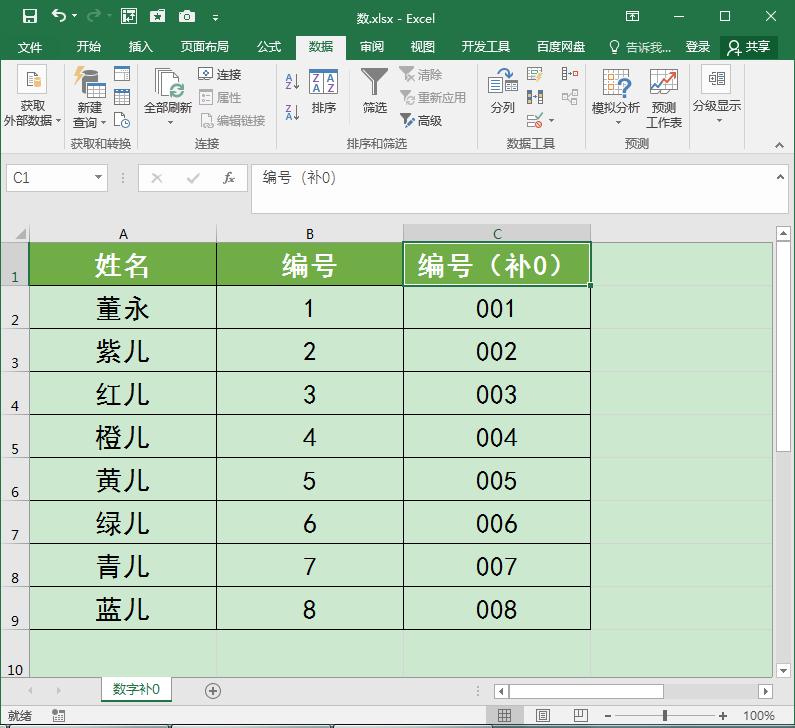Expand the formula bar
Image resolution: width=795 pixels, height=728 pixels.
[780, 177]
